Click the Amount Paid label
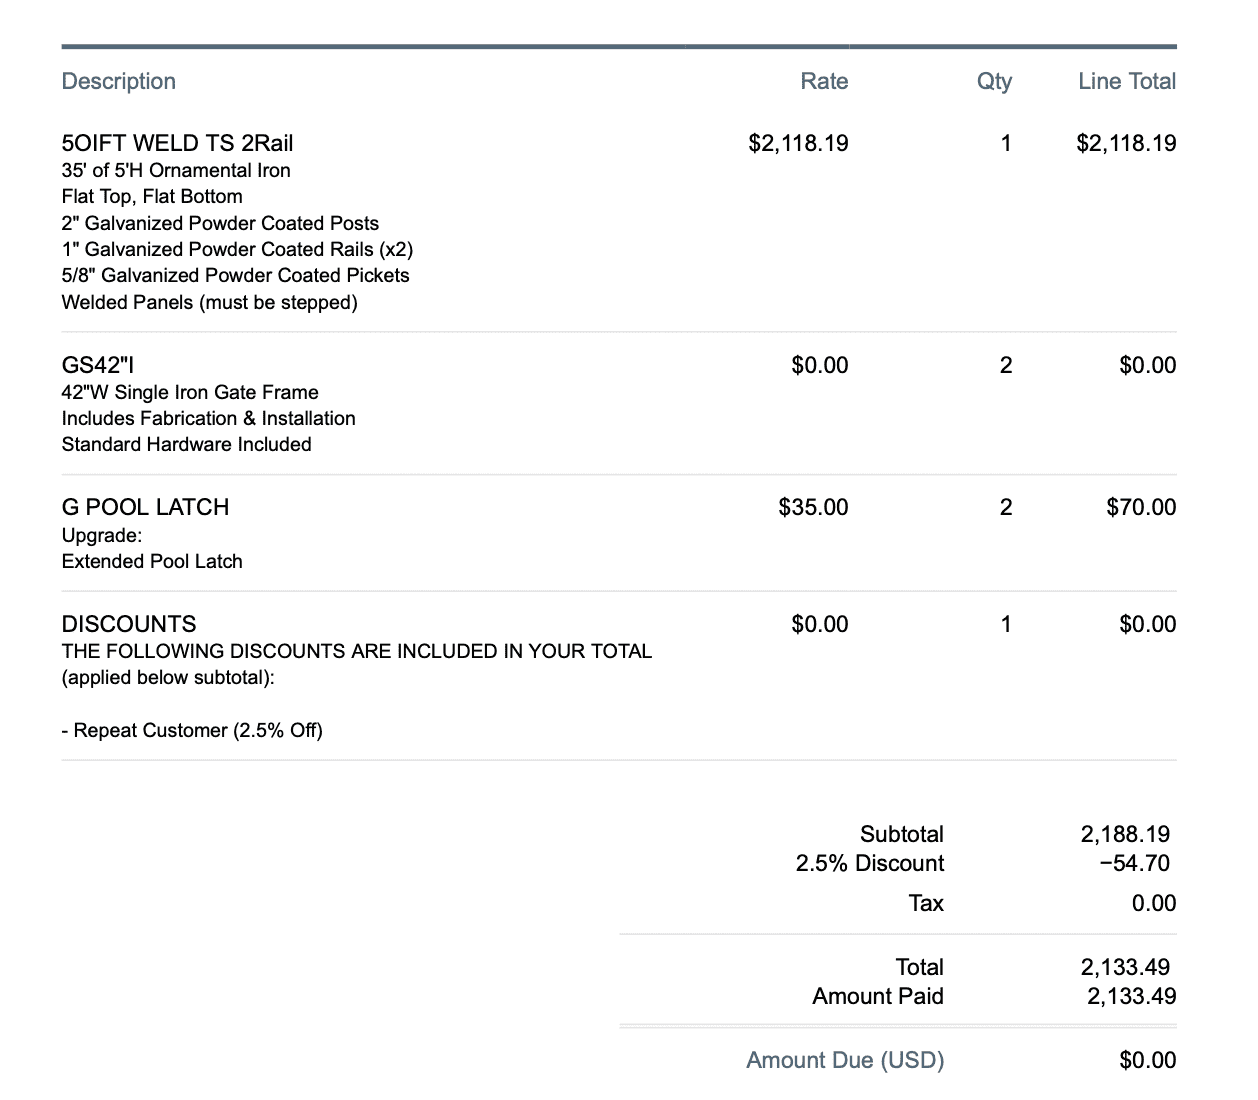The width and height of the screenshot is (1258, 1100). click(x=877, y=996)
